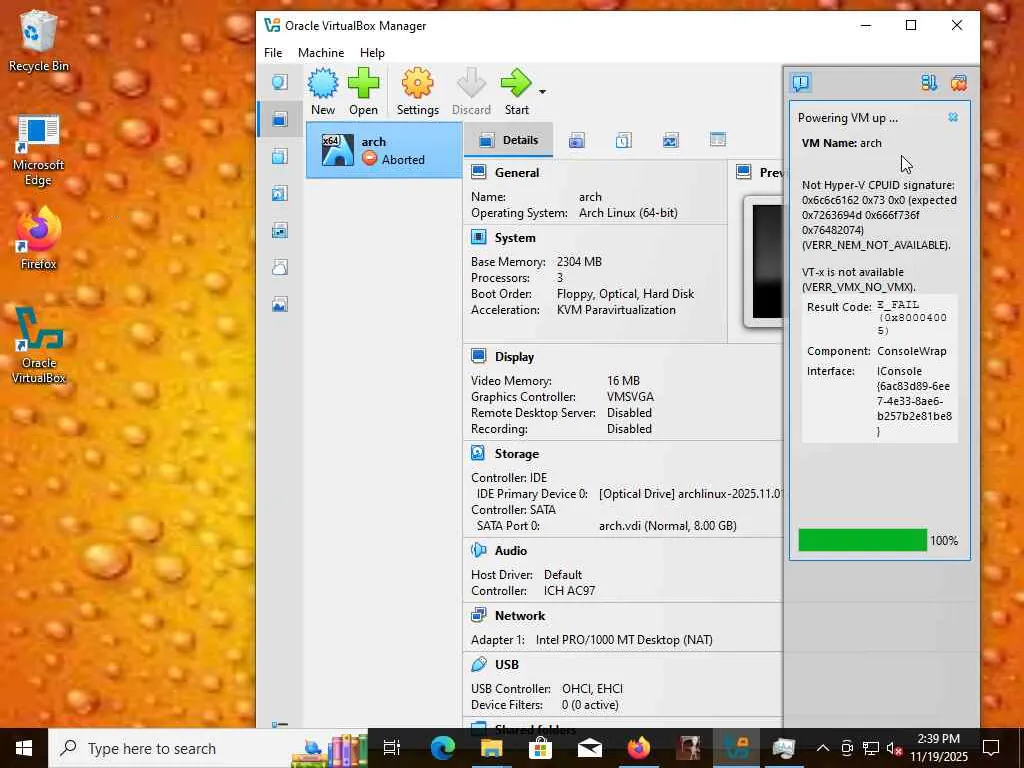Image resolution: width=1024 pixels, height=768 pixels.
Task: Click Adapter 1 Intel PRO/1000 MT Desktop value
Action: 624,640
